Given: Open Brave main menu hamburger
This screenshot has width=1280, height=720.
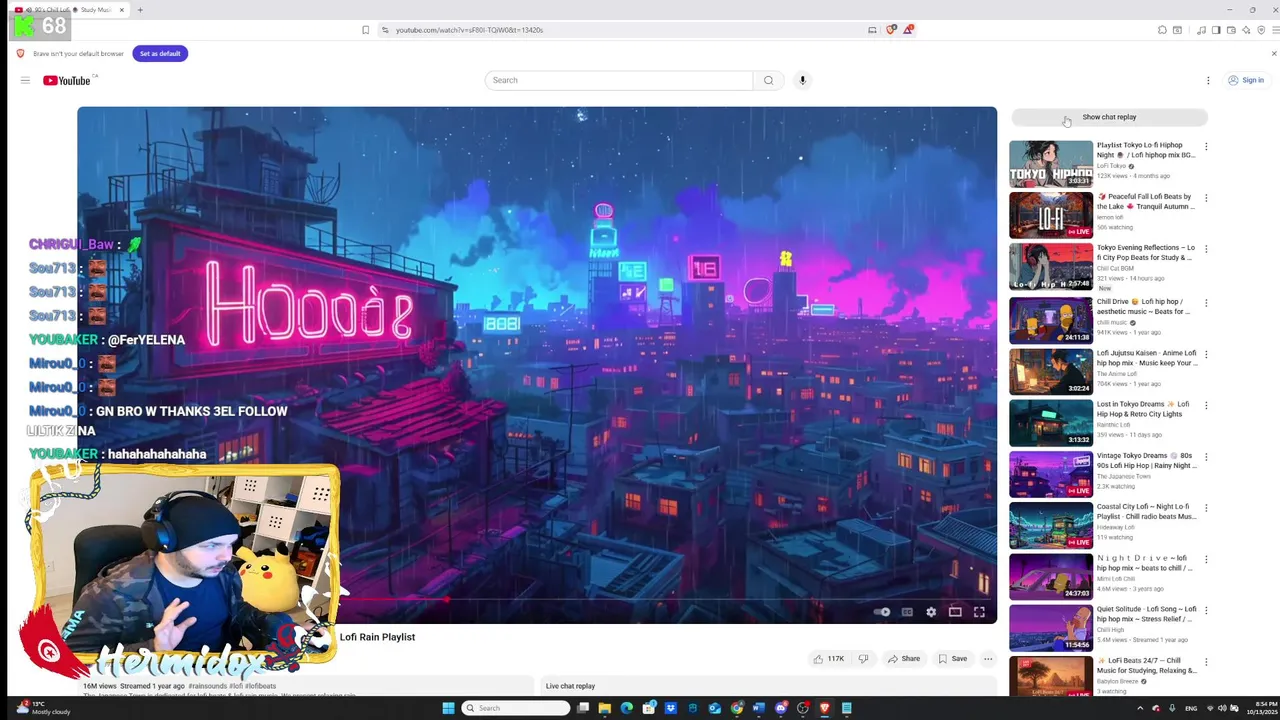Looking at the screenshot, I should tap(1274, 30).
